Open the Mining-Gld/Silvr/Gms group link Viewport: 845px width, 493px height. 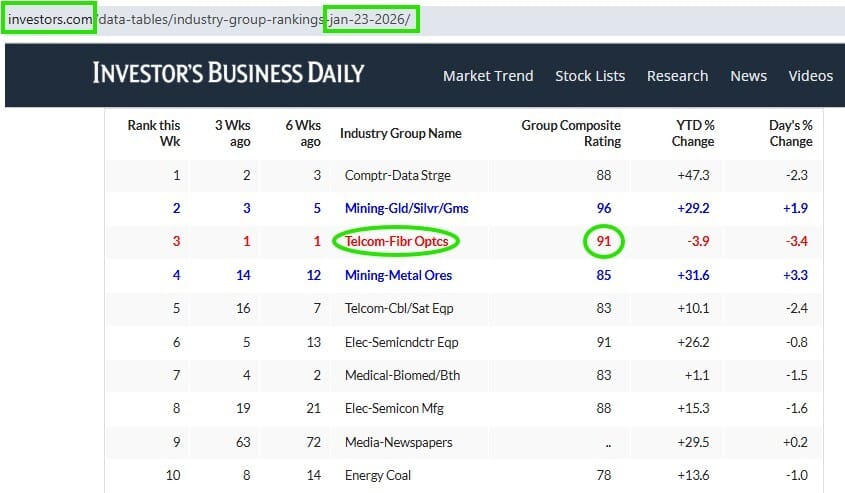407,208
